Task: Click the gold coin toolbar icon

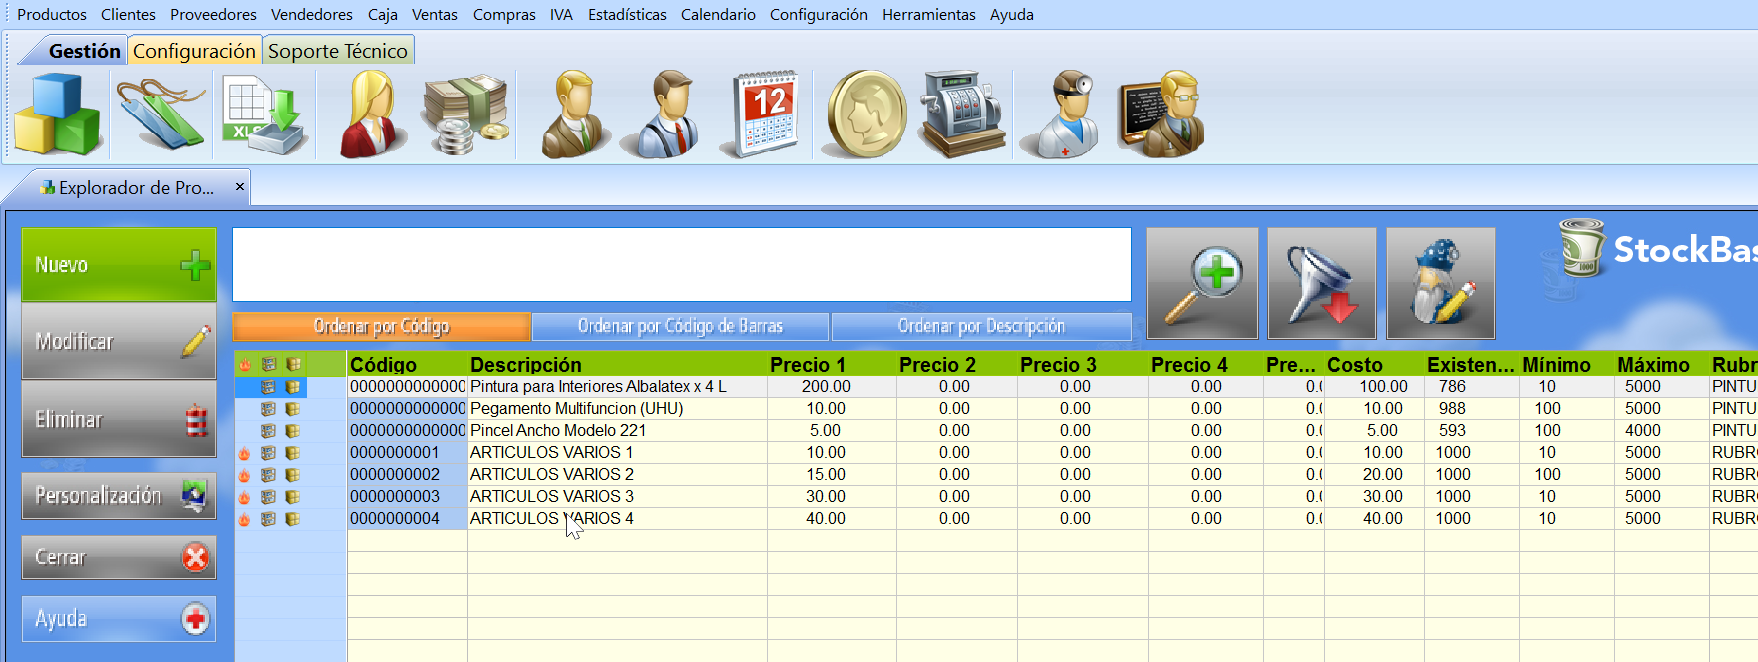Action: coord(866,115)
